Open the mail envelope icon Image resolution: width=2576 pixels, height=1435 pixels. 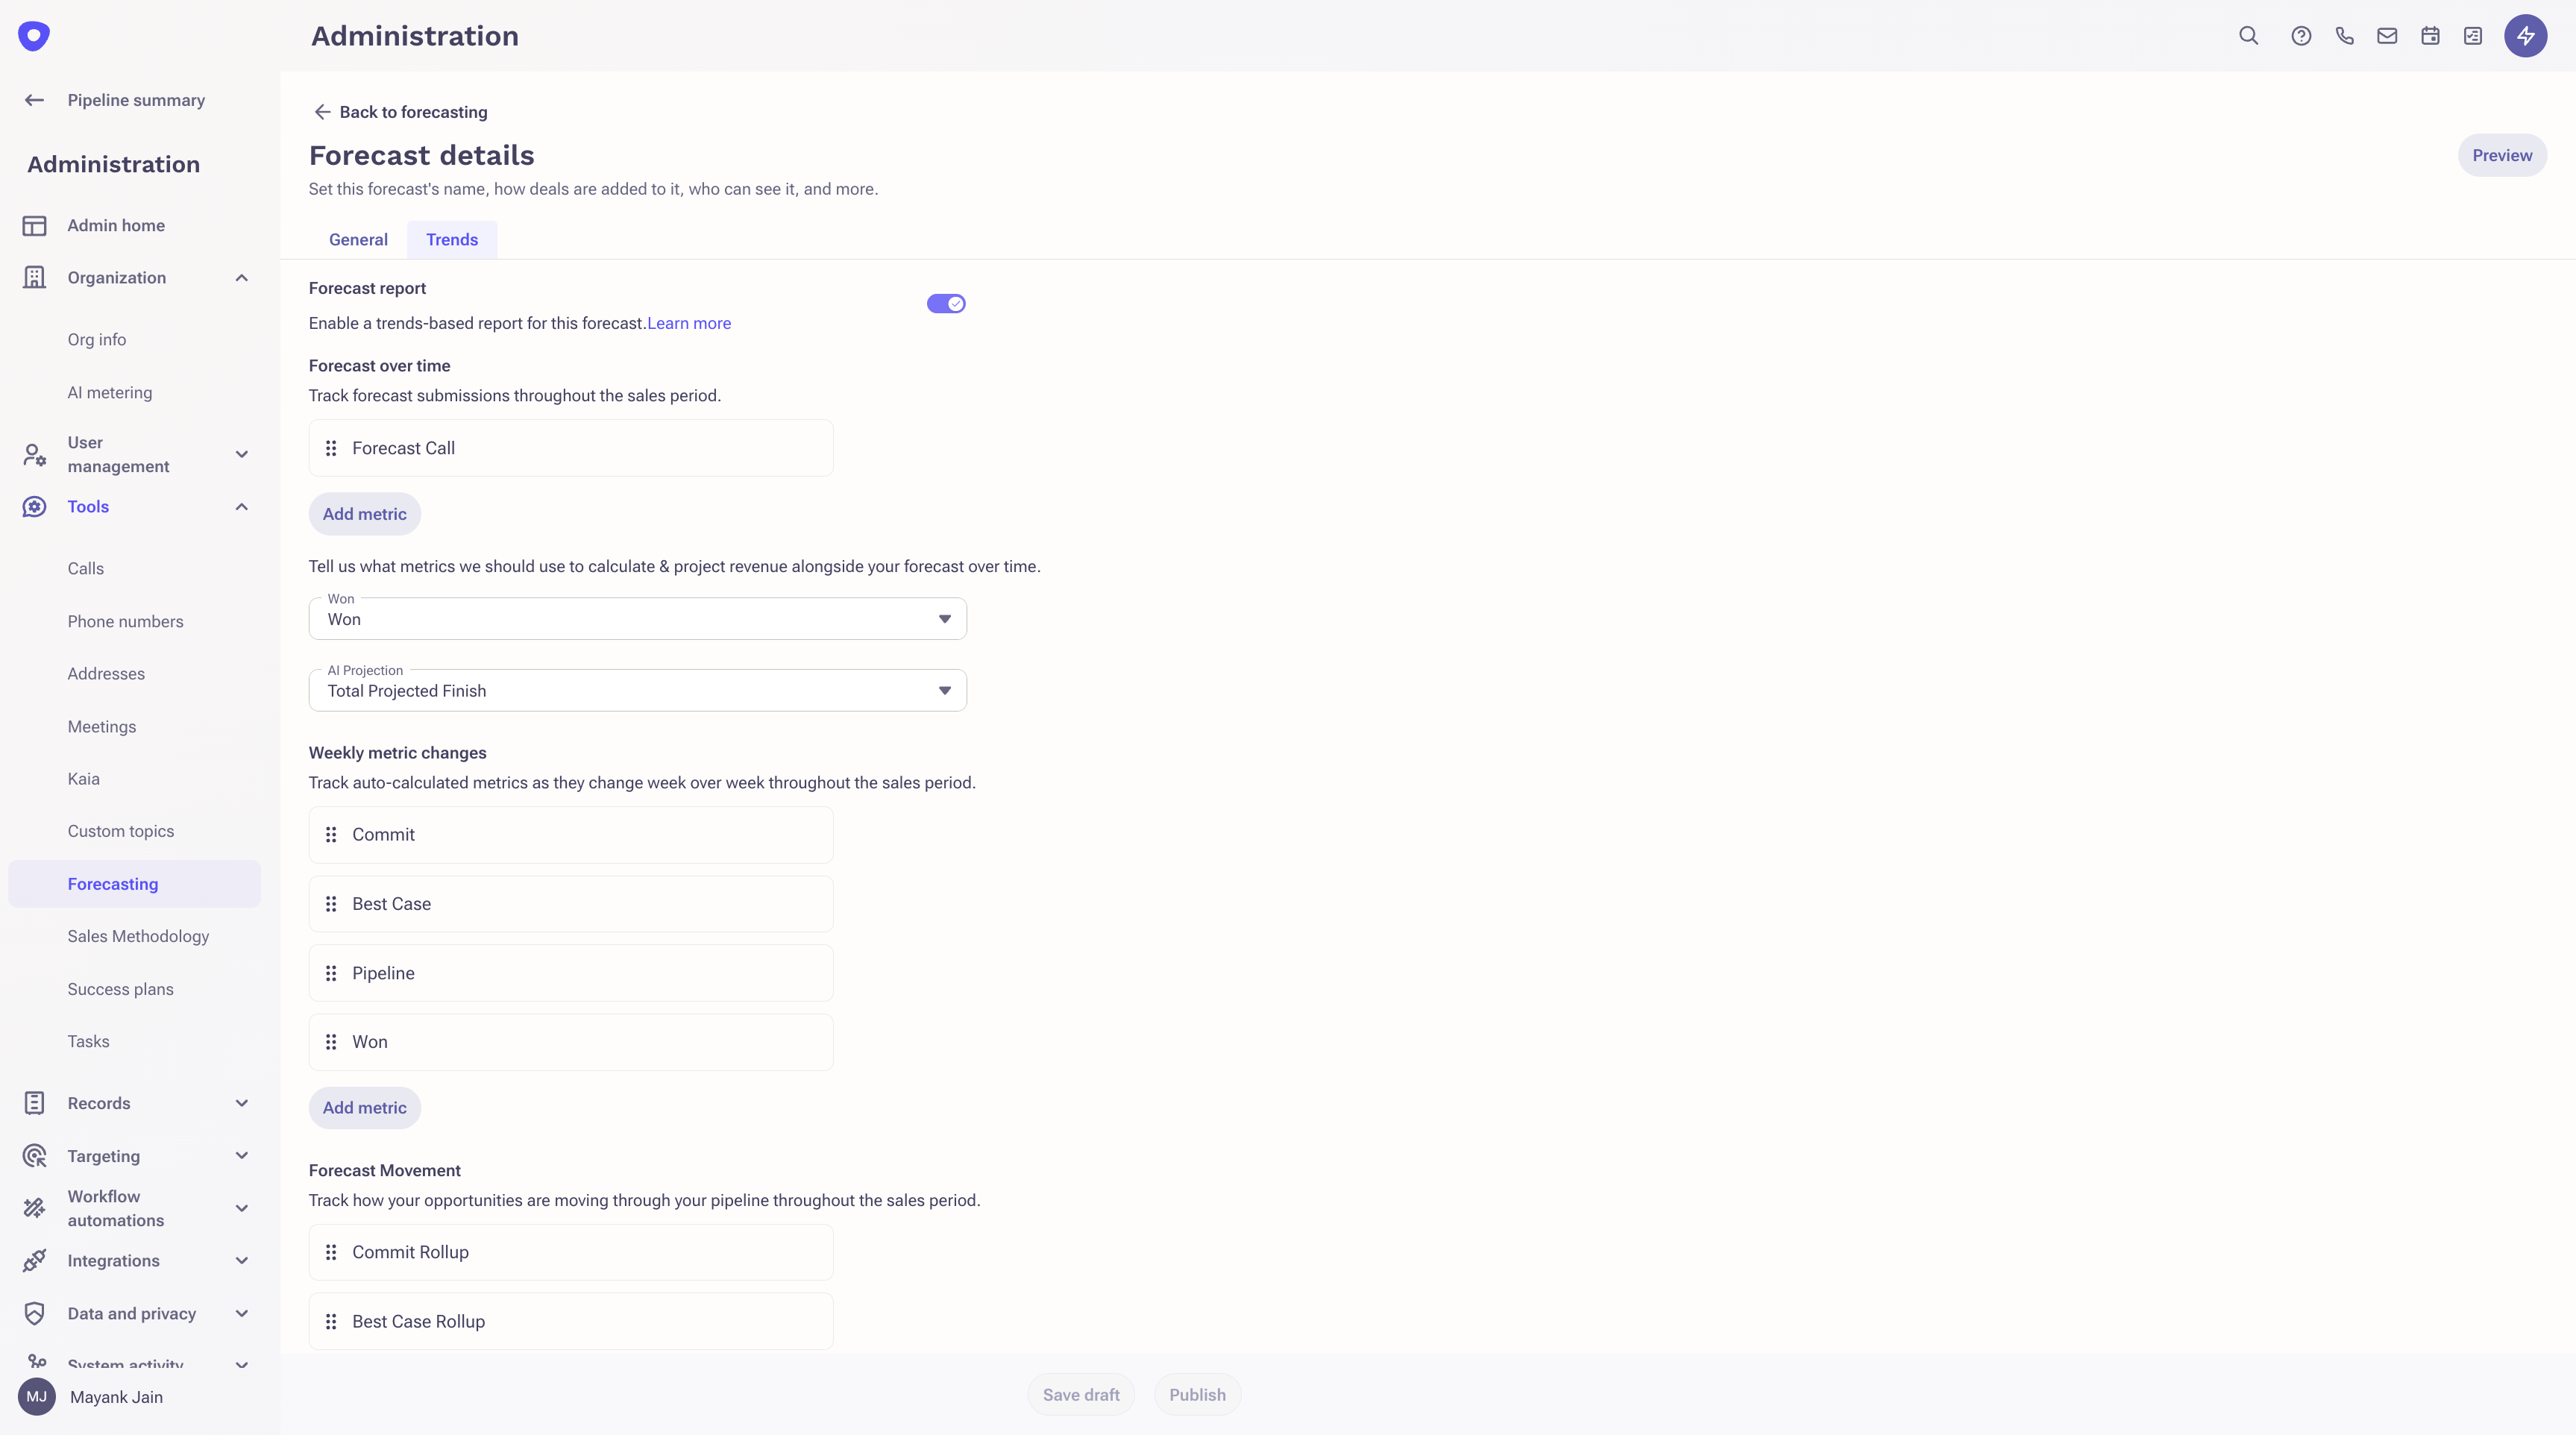(2387, 36)
